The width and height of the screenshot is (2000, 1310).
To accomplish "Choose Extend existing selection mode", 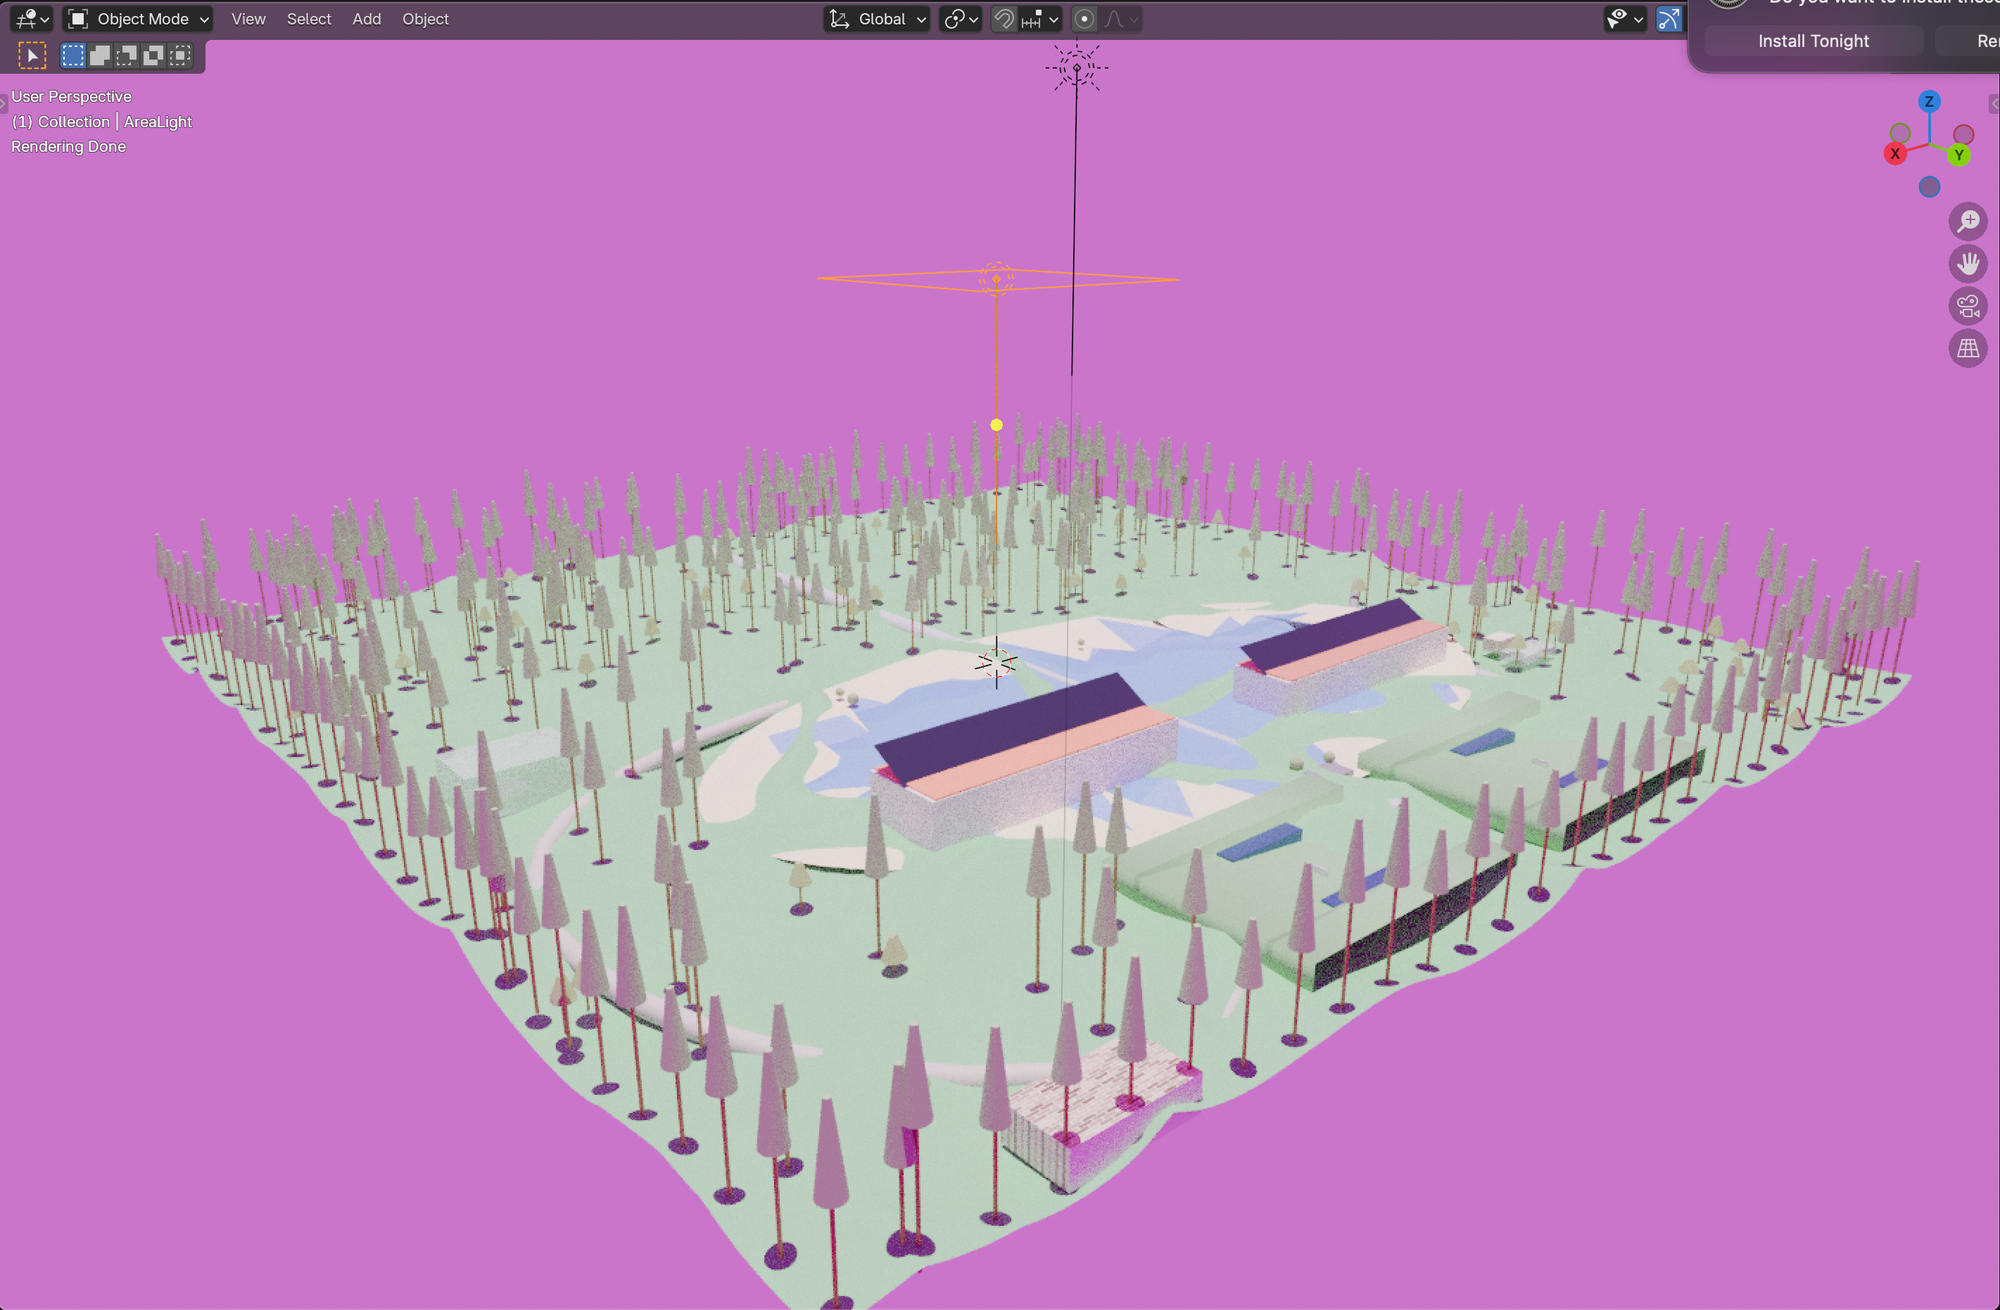I will (x=100, y=55).
